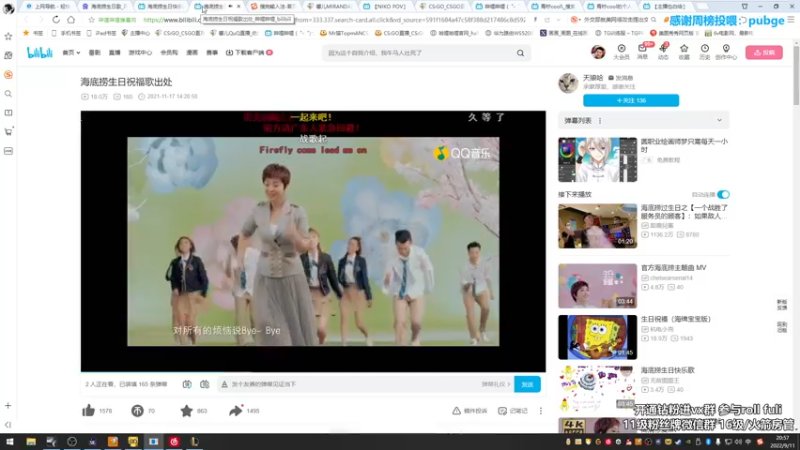Follow uploader with +关注 button
Viewport: 800px width, 450px height.
(631, 101)
